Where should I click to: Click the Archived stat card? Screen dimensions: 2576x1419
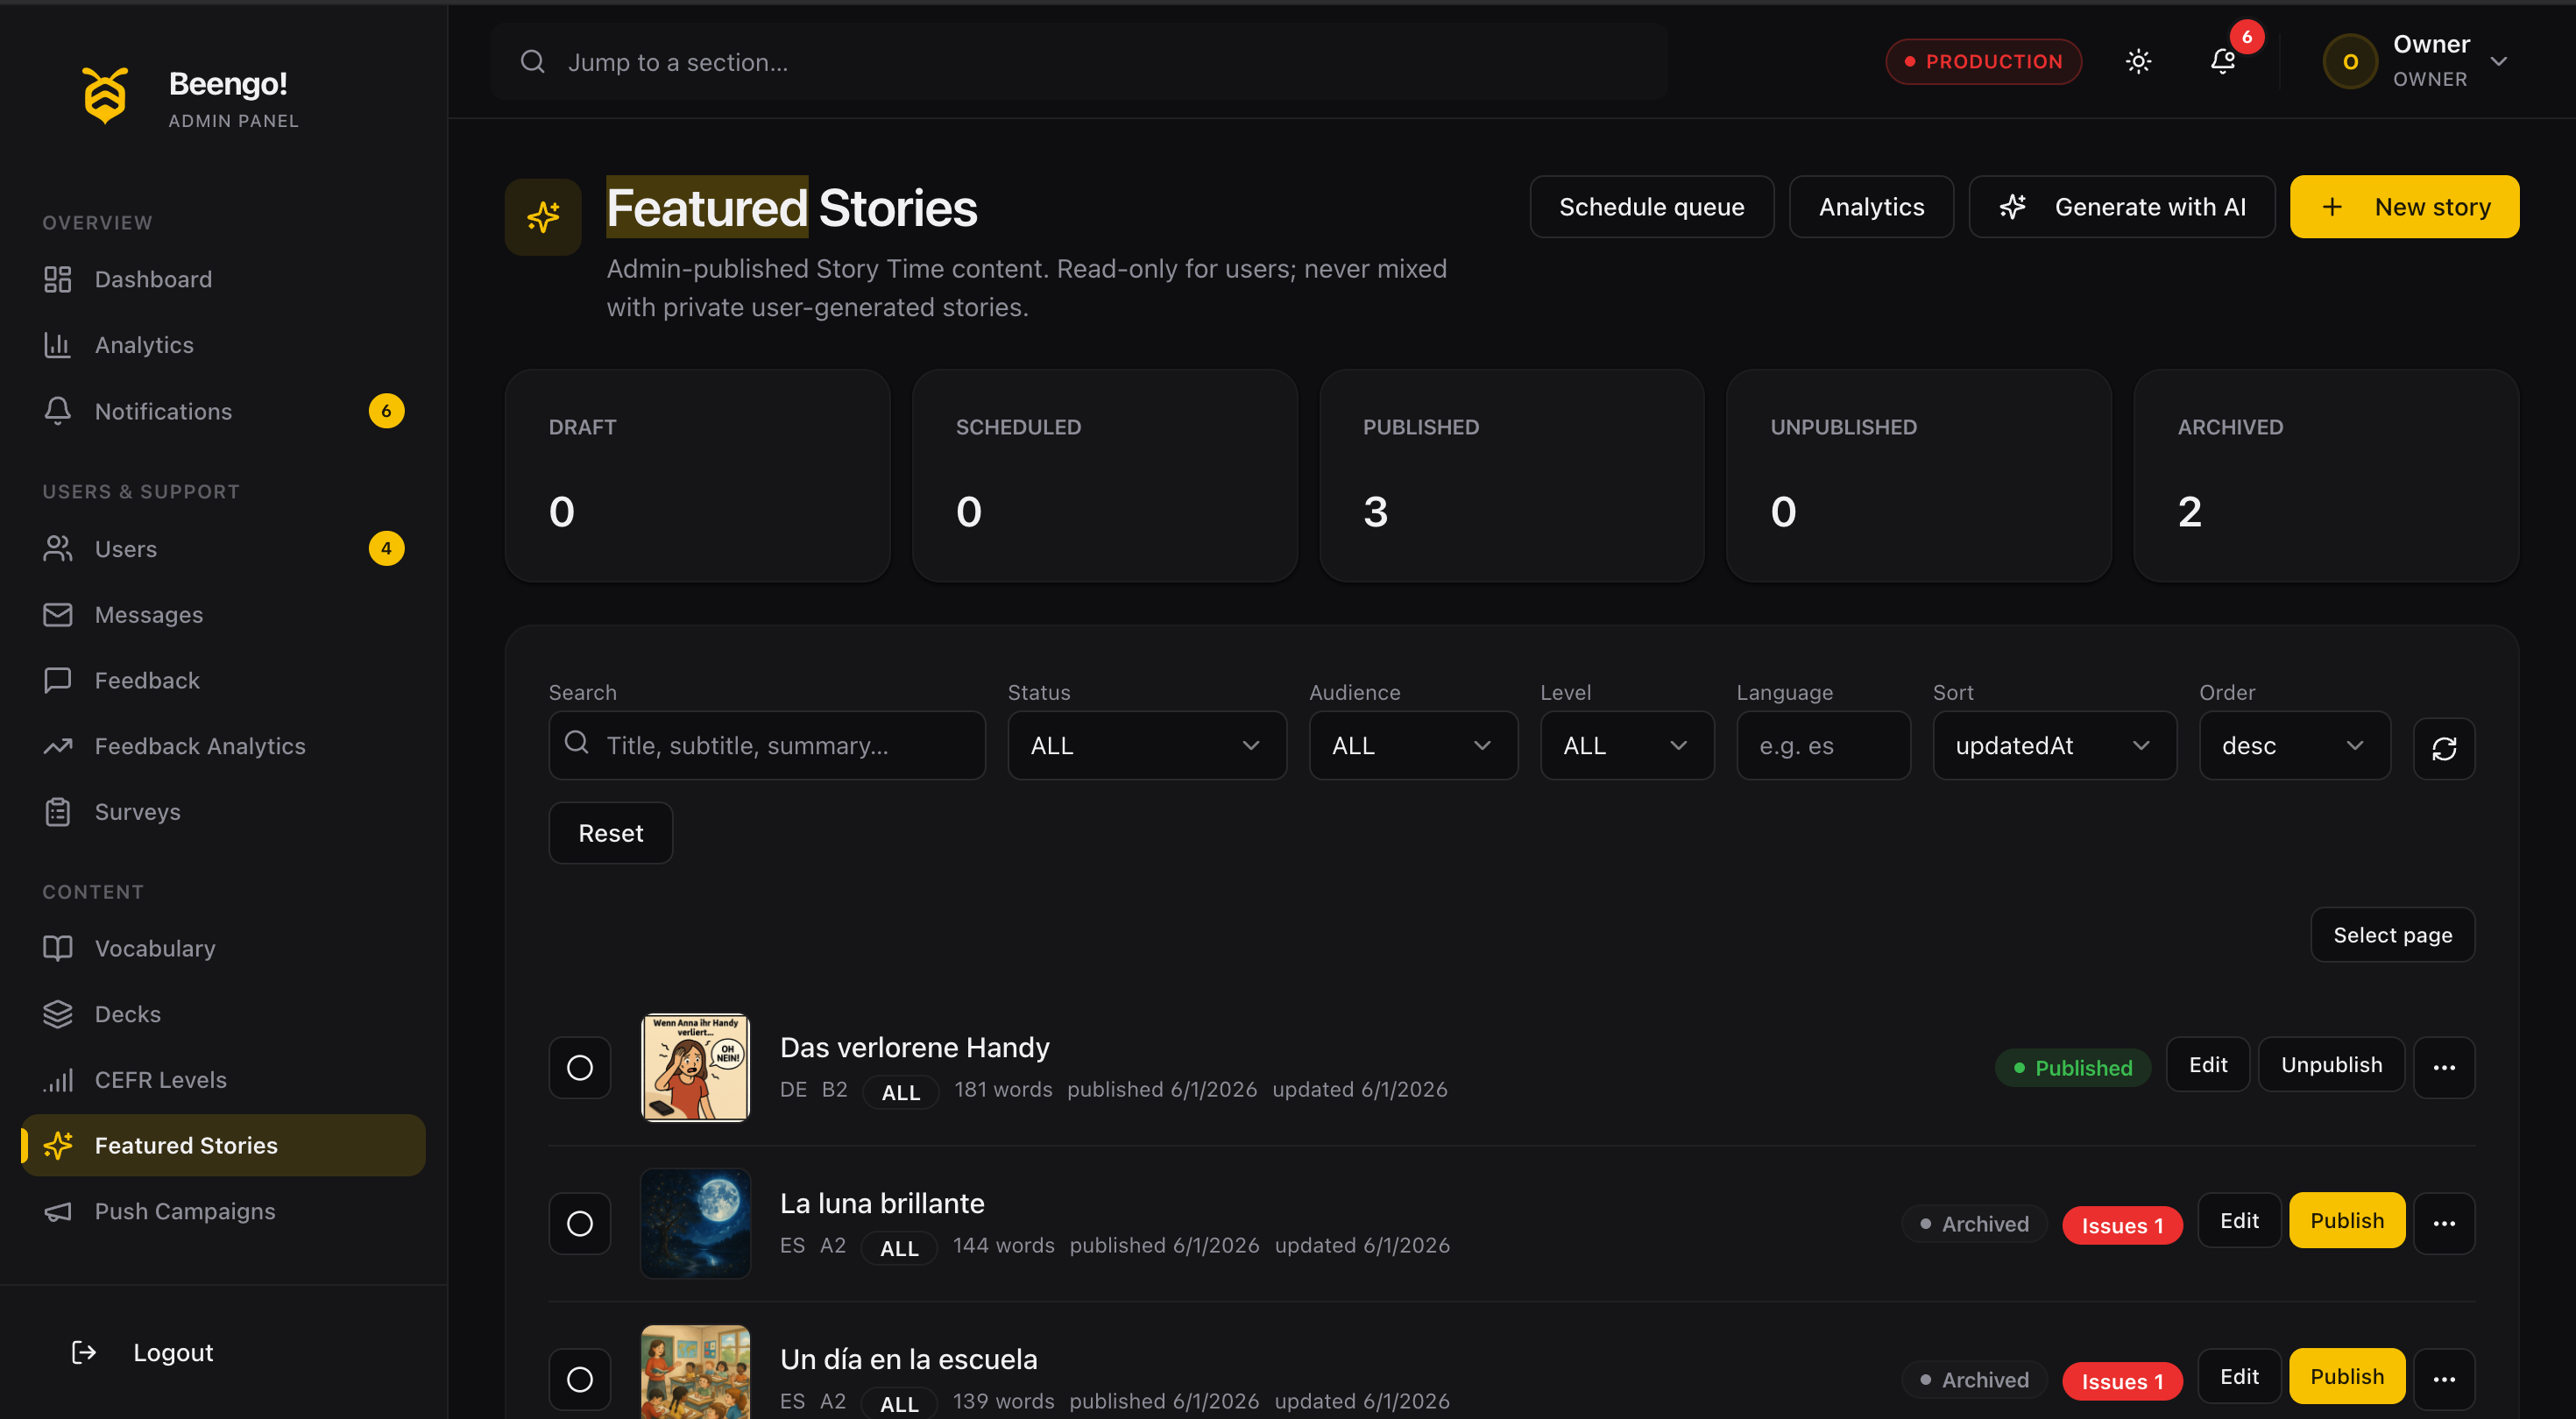(x=2325, y=476)
